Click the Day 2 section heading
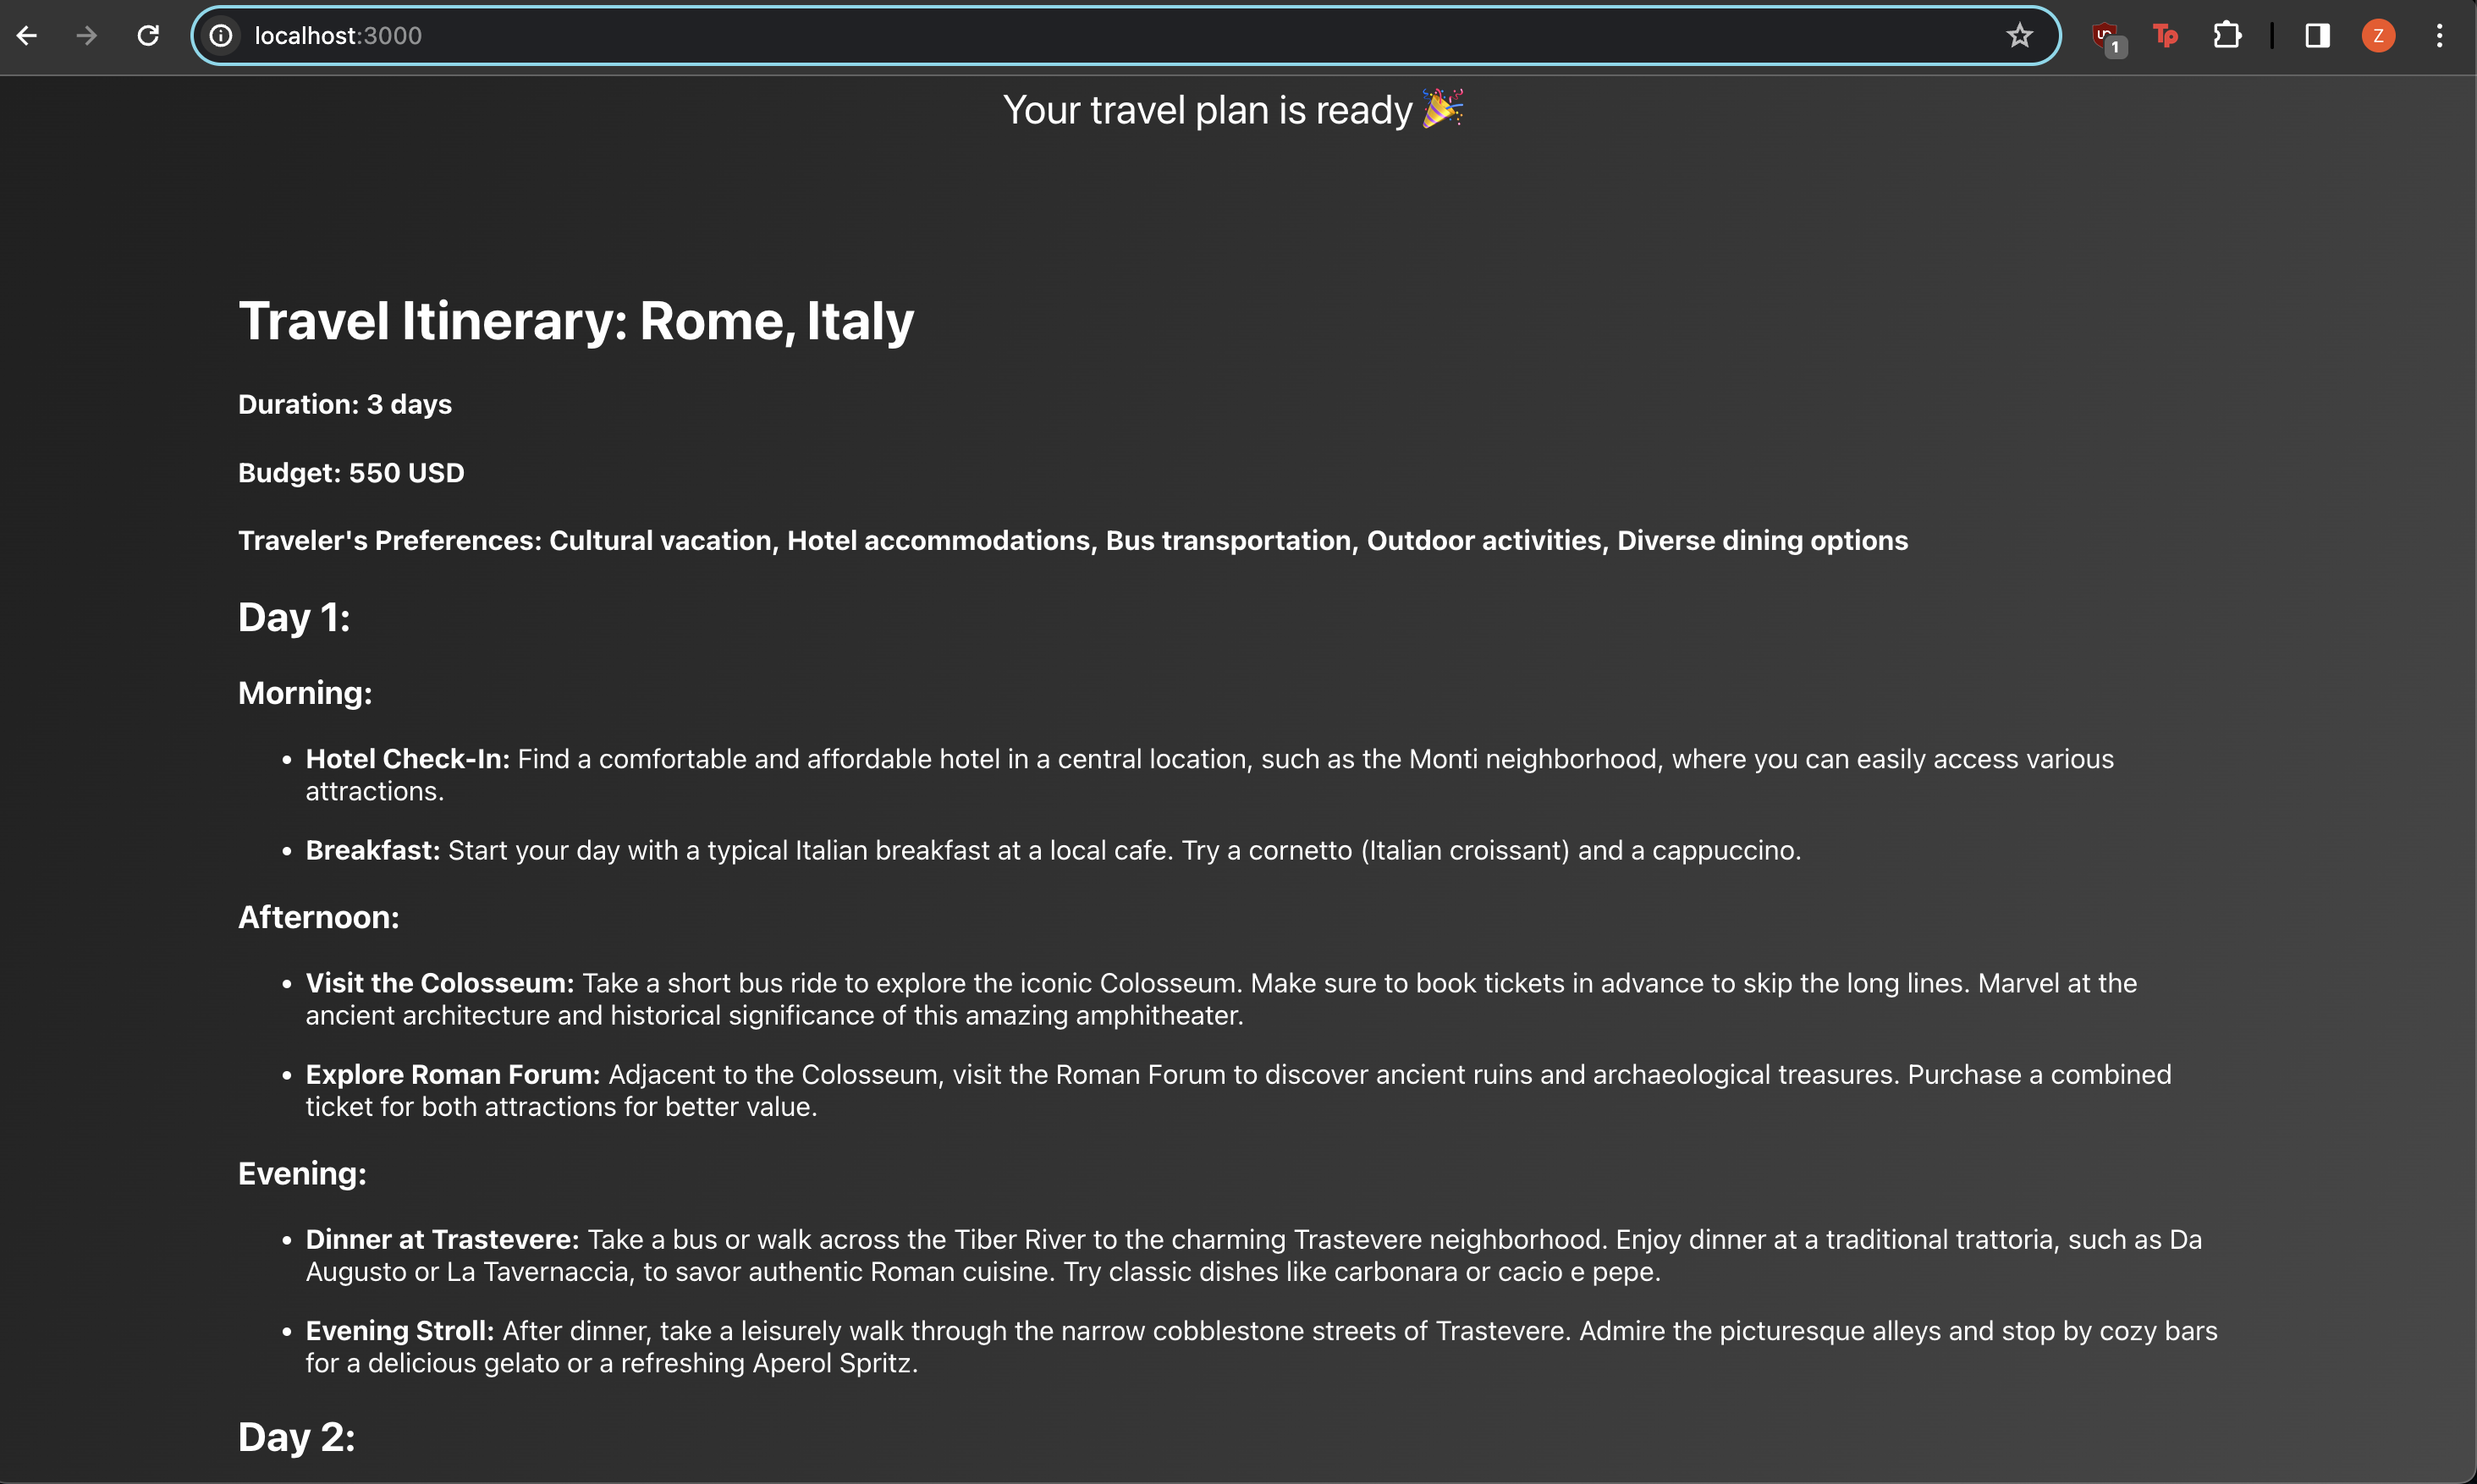 point(296,1437)
